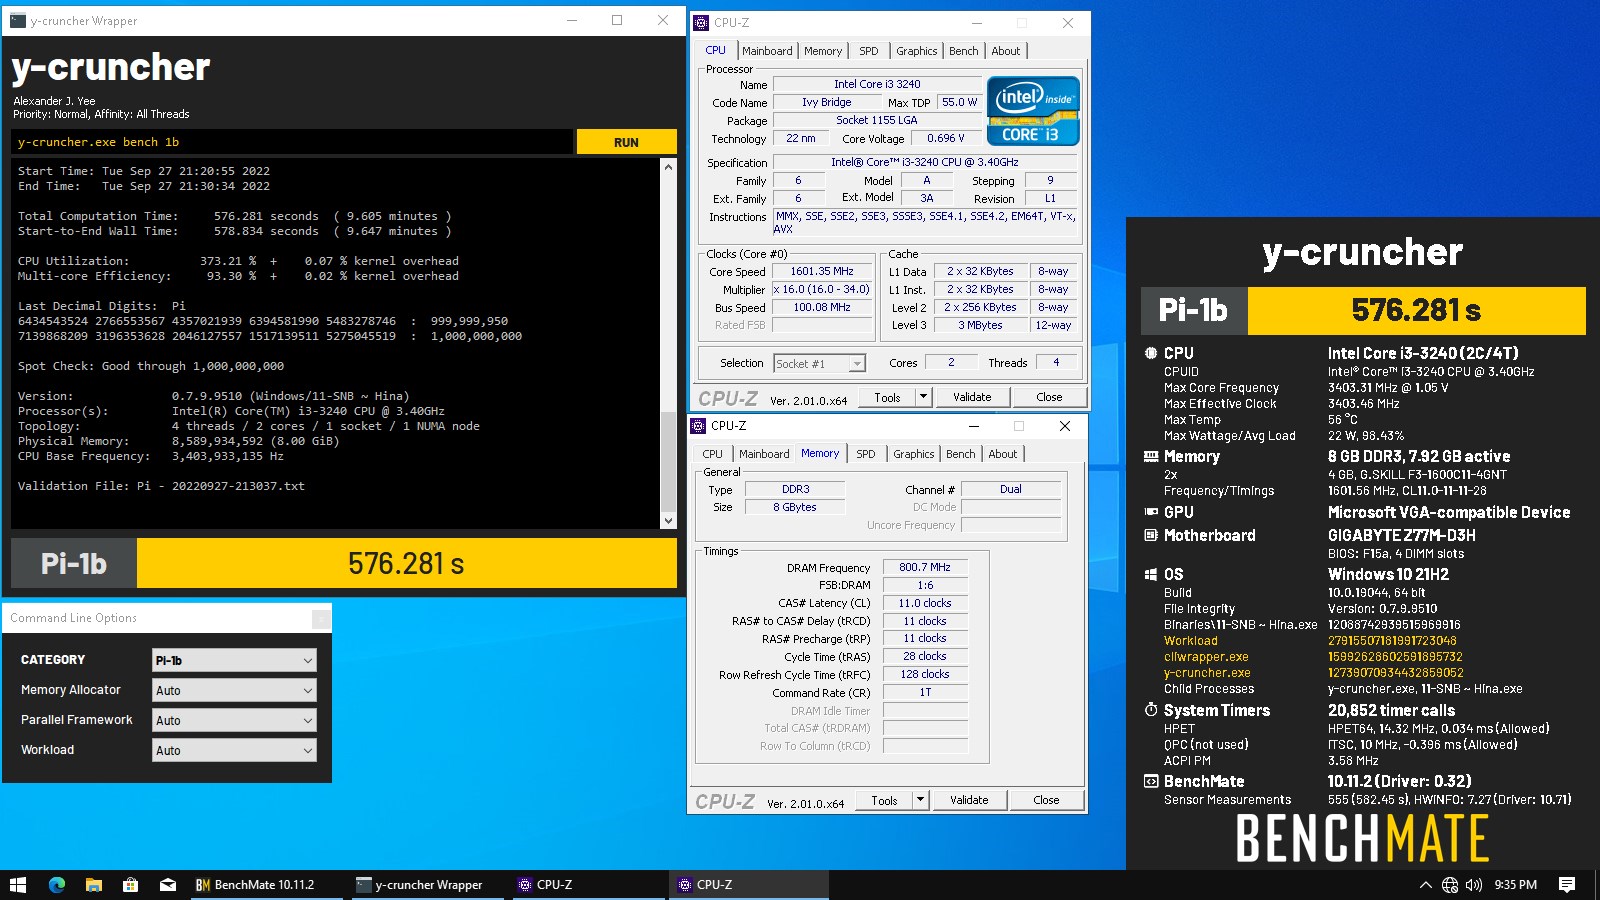This screenshot has height=900, width=1600.
Task: Activate the second highlighted CPU-Z taskbar item
Action: click(x=748, y=885)
